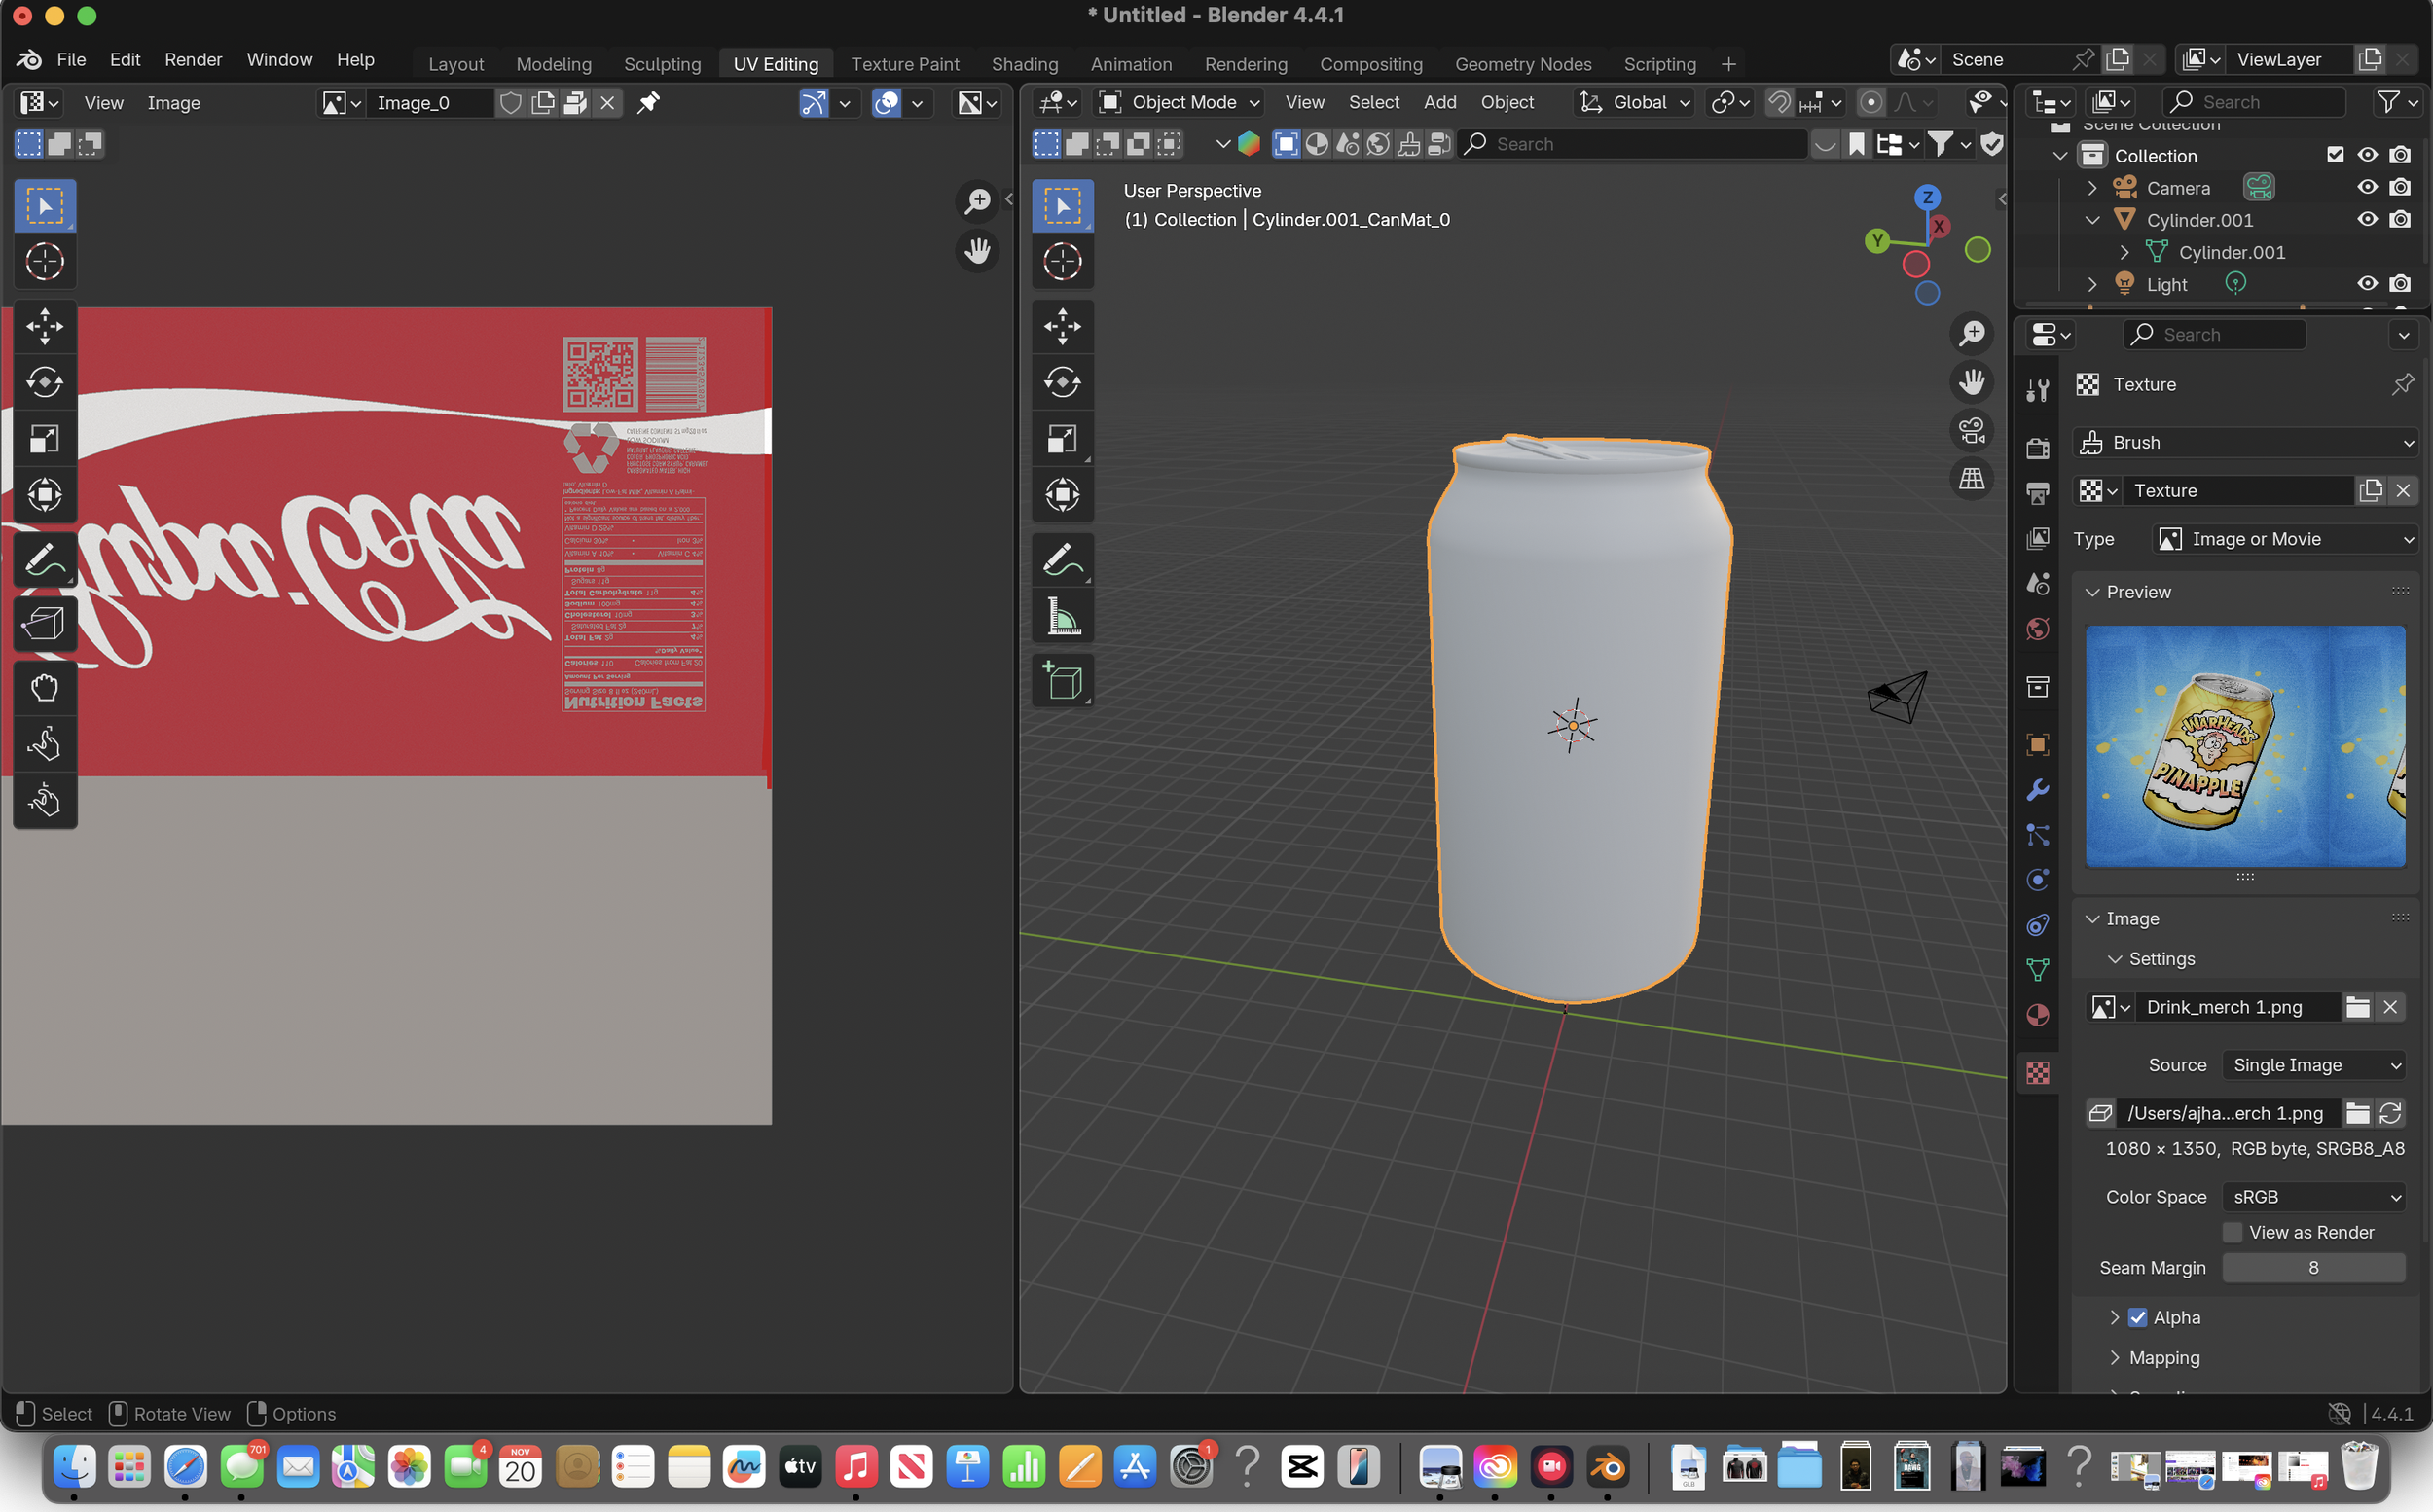Image resolution: width=2433 pixels, height=1512 pixels.
Task: Unlink the Drink_merch 1.png image
Action: (x=2390, y=1007)
